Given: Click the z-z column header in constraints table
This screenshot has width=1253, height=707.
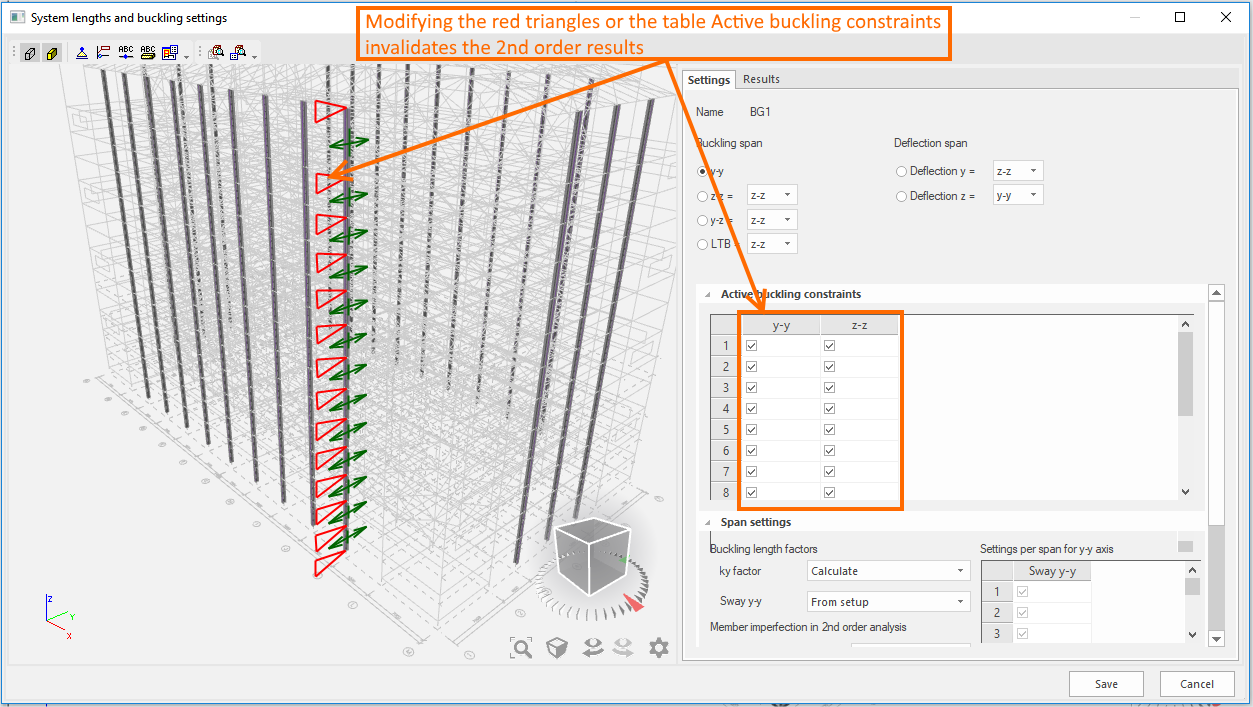Looking at the screenshot, I should coord(859,325).
